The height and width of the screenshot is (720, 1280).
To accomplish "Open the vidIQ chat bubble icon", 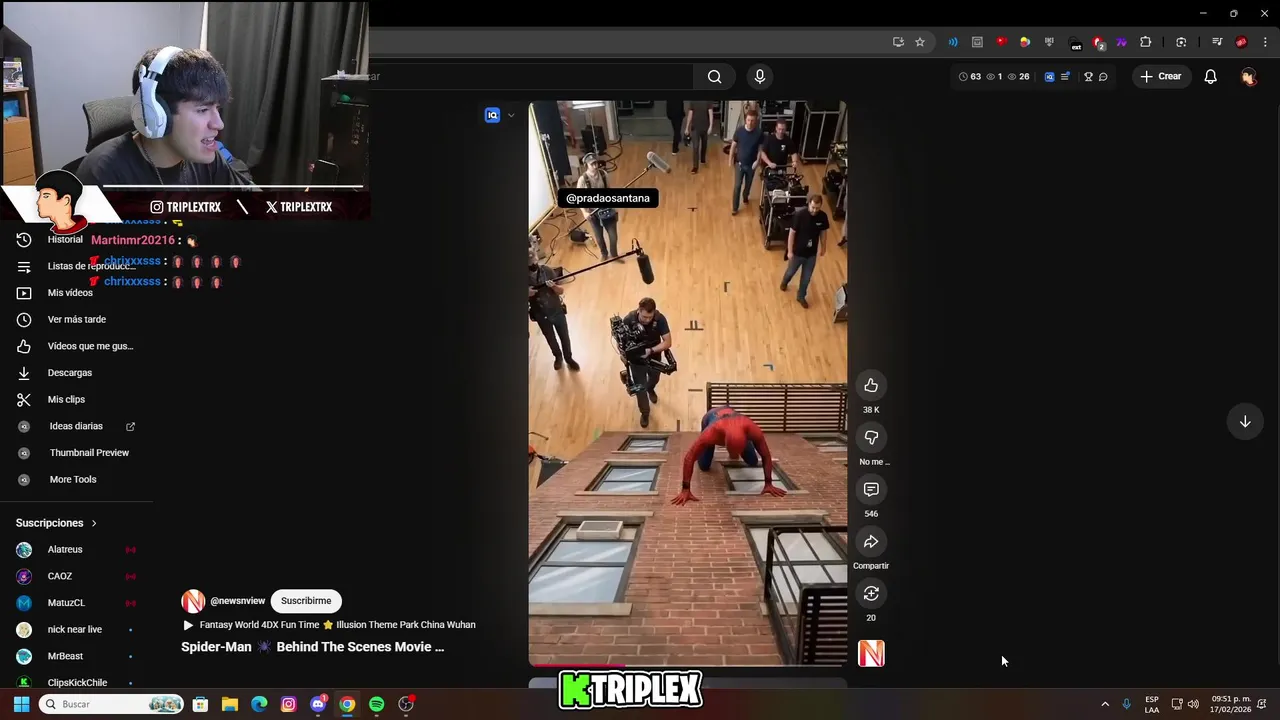I will tap(1103, 76).
